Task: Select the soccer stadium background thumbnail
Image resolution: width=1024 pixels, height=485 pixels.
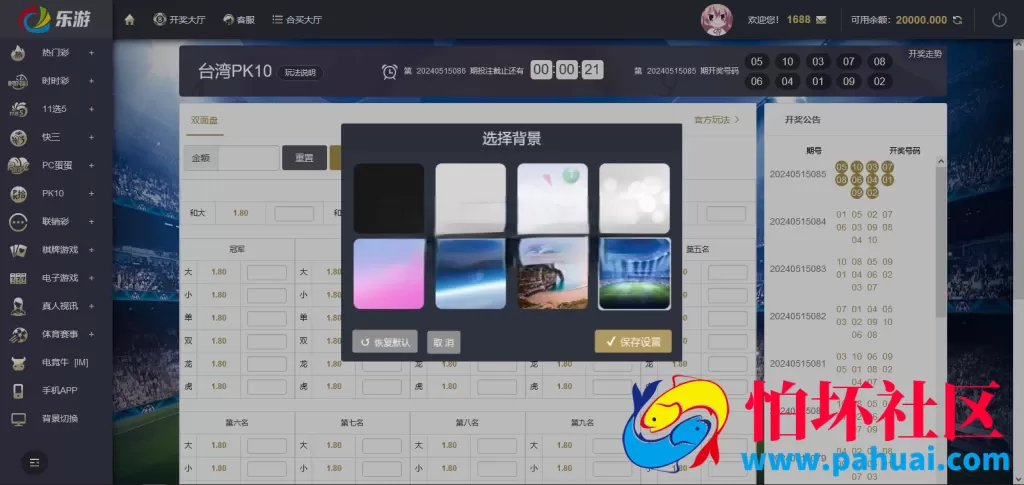Action: [635, 274]
